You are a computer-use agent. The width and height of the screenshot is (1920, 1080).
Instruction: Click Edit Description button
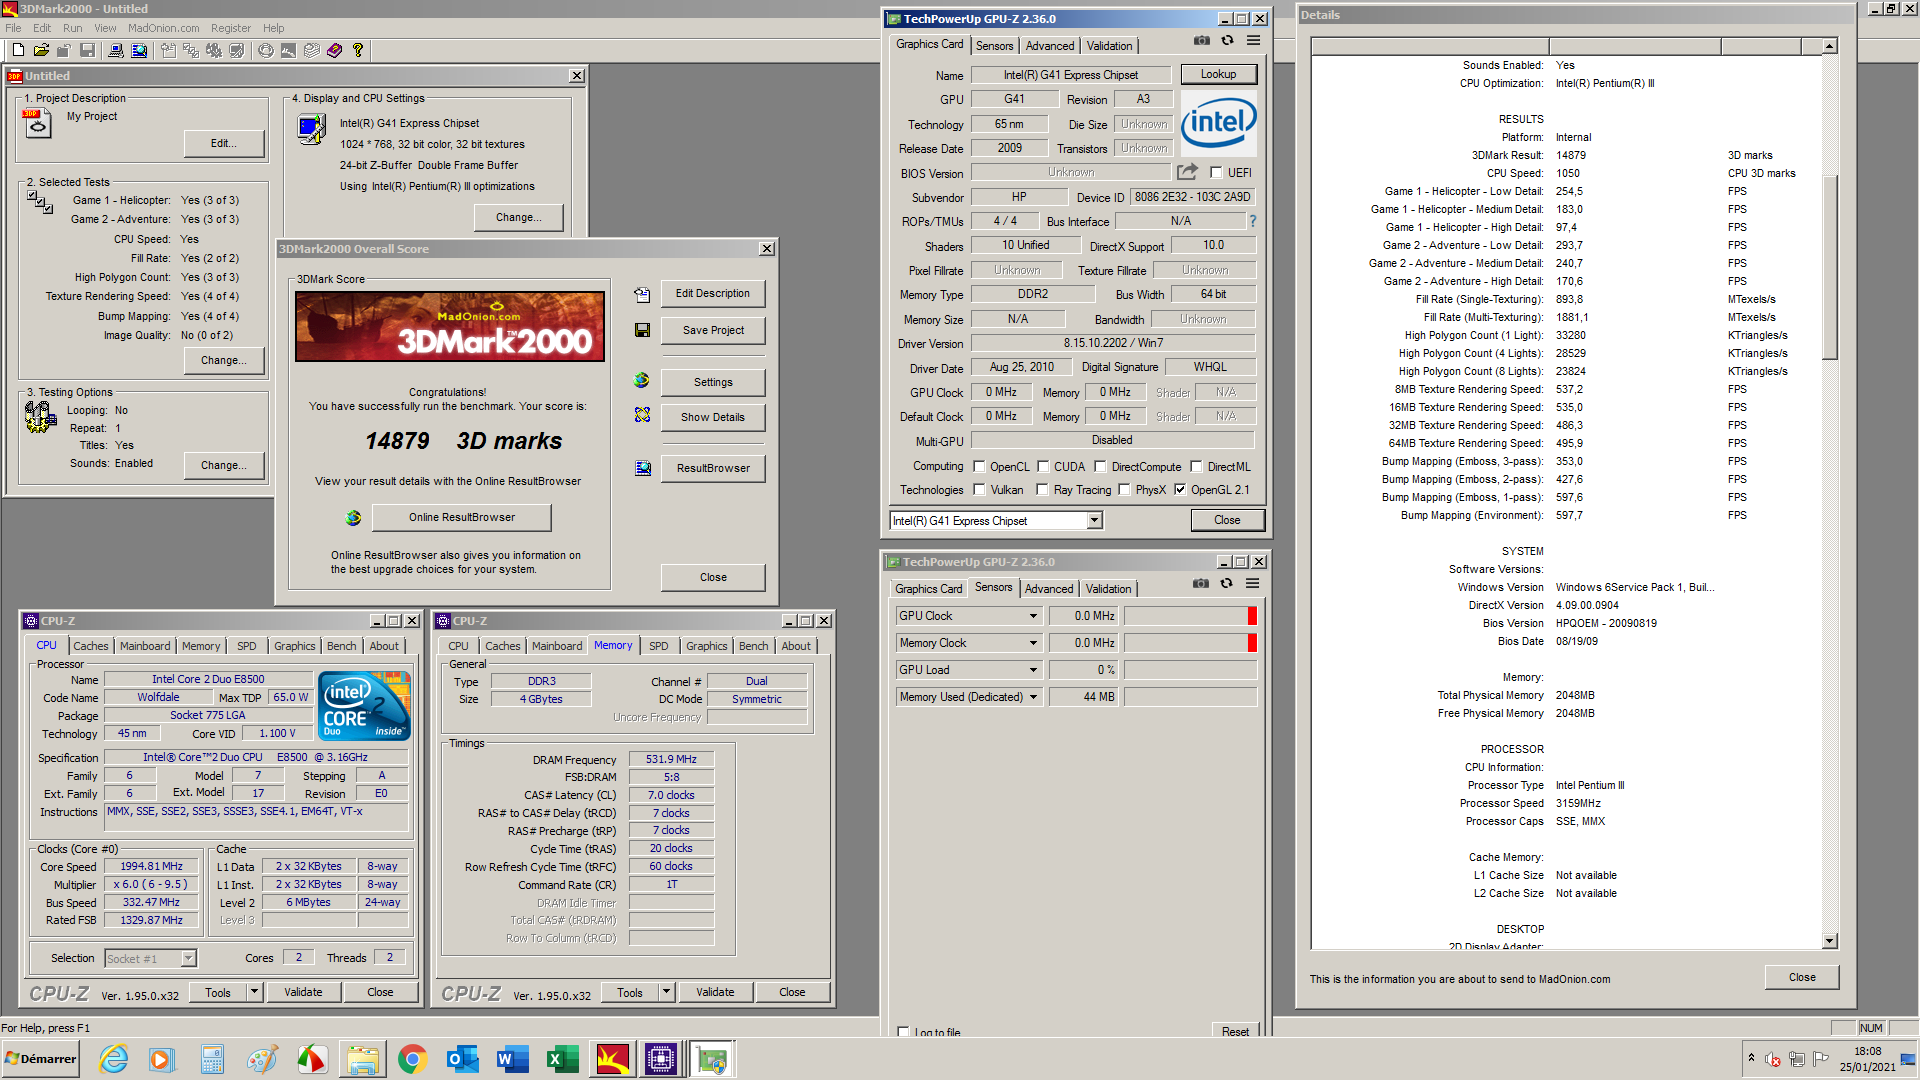713,293
